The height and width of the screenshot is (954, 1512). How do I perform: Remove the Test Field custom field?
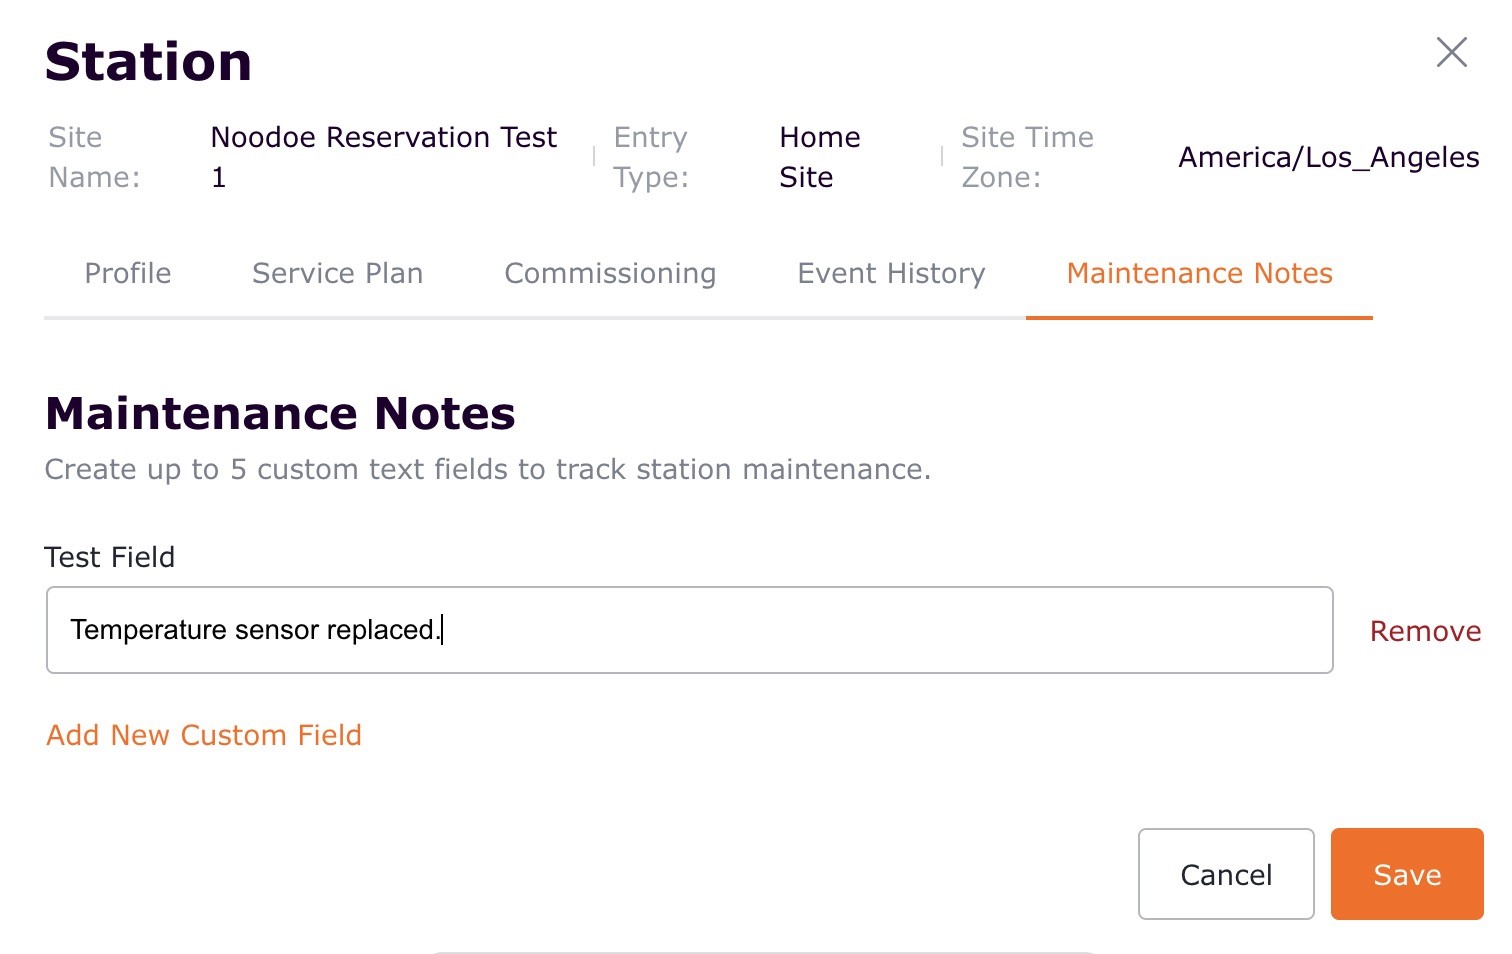tap(1425, 631)
